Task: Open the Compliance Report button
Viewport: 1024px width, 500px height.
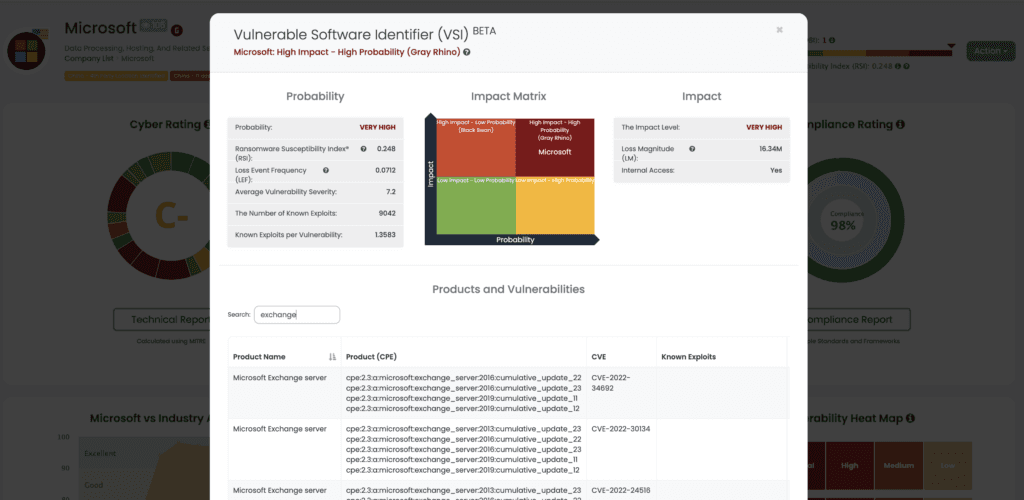Action: [860, 320]
